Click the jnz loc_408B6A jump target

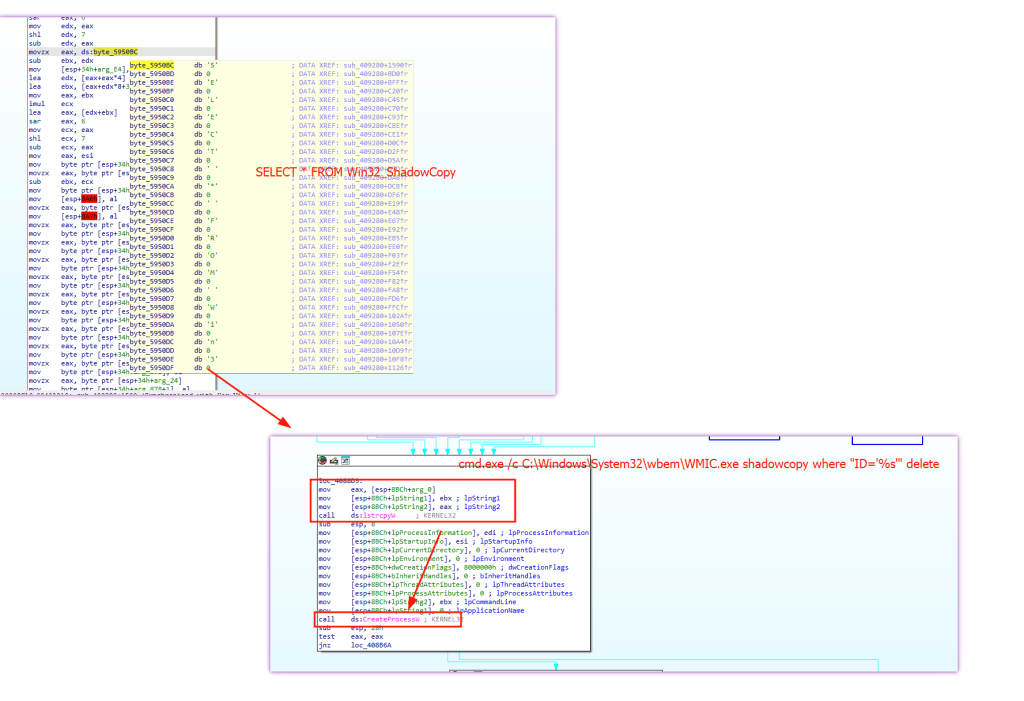[371, 645]
